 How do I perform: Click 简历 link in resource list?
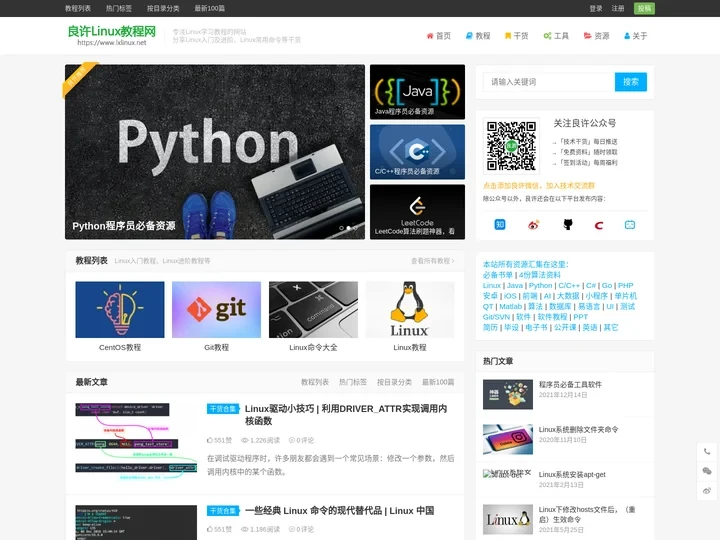coord(490,328)
